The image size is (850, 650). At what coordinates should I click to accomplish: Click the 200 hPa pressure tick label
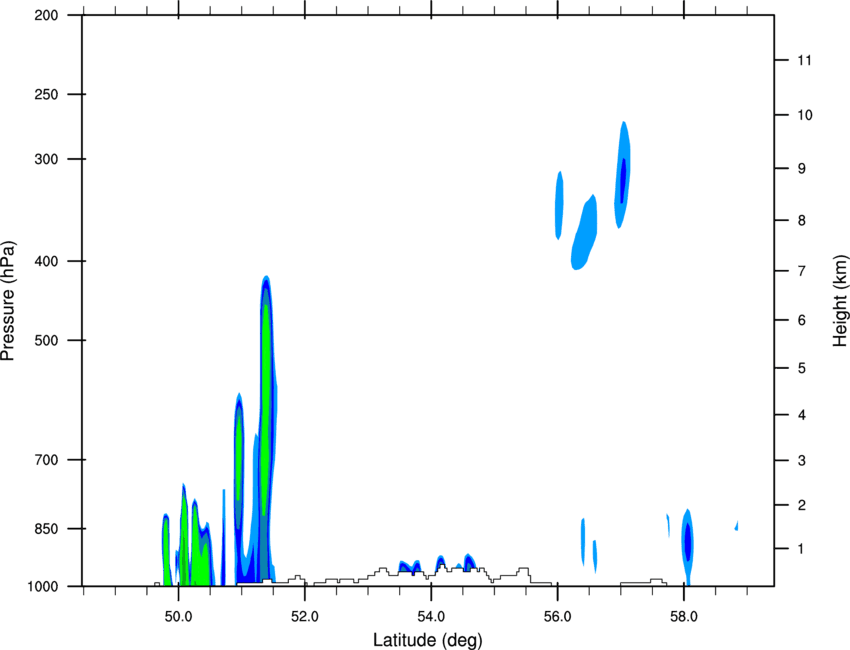coord(46,15)
